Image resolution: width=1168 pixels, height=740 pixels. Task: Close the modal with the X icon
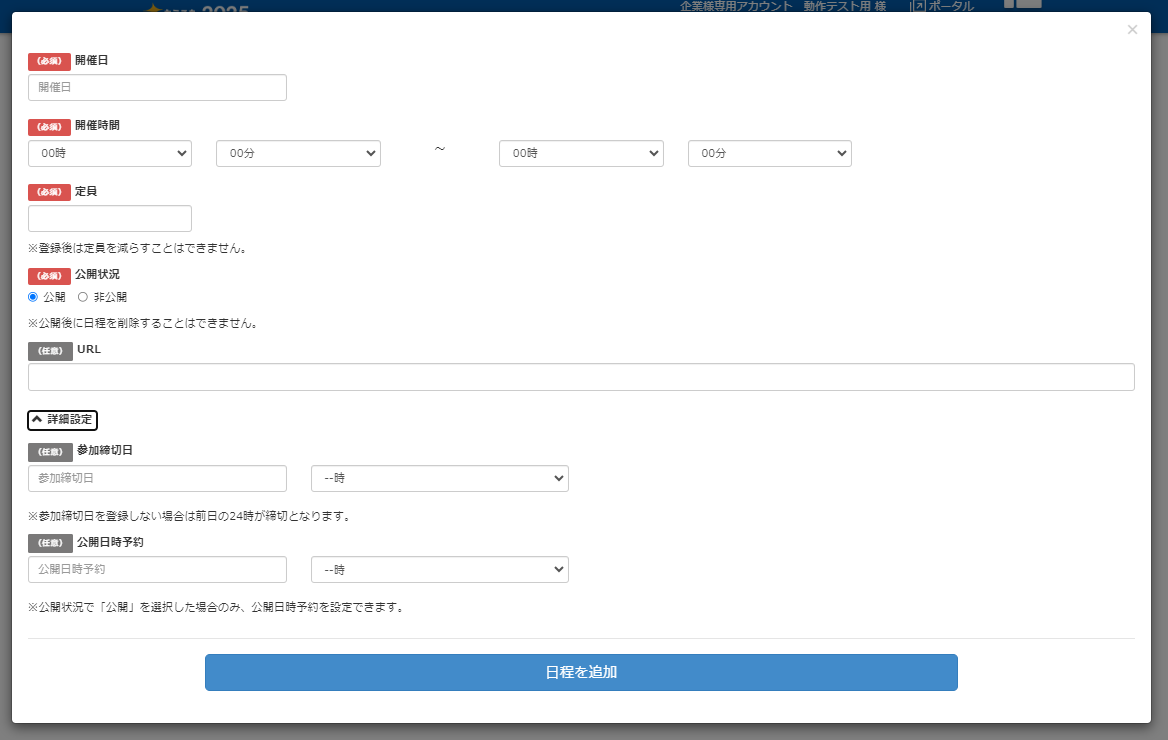(x=1132, y=30)
